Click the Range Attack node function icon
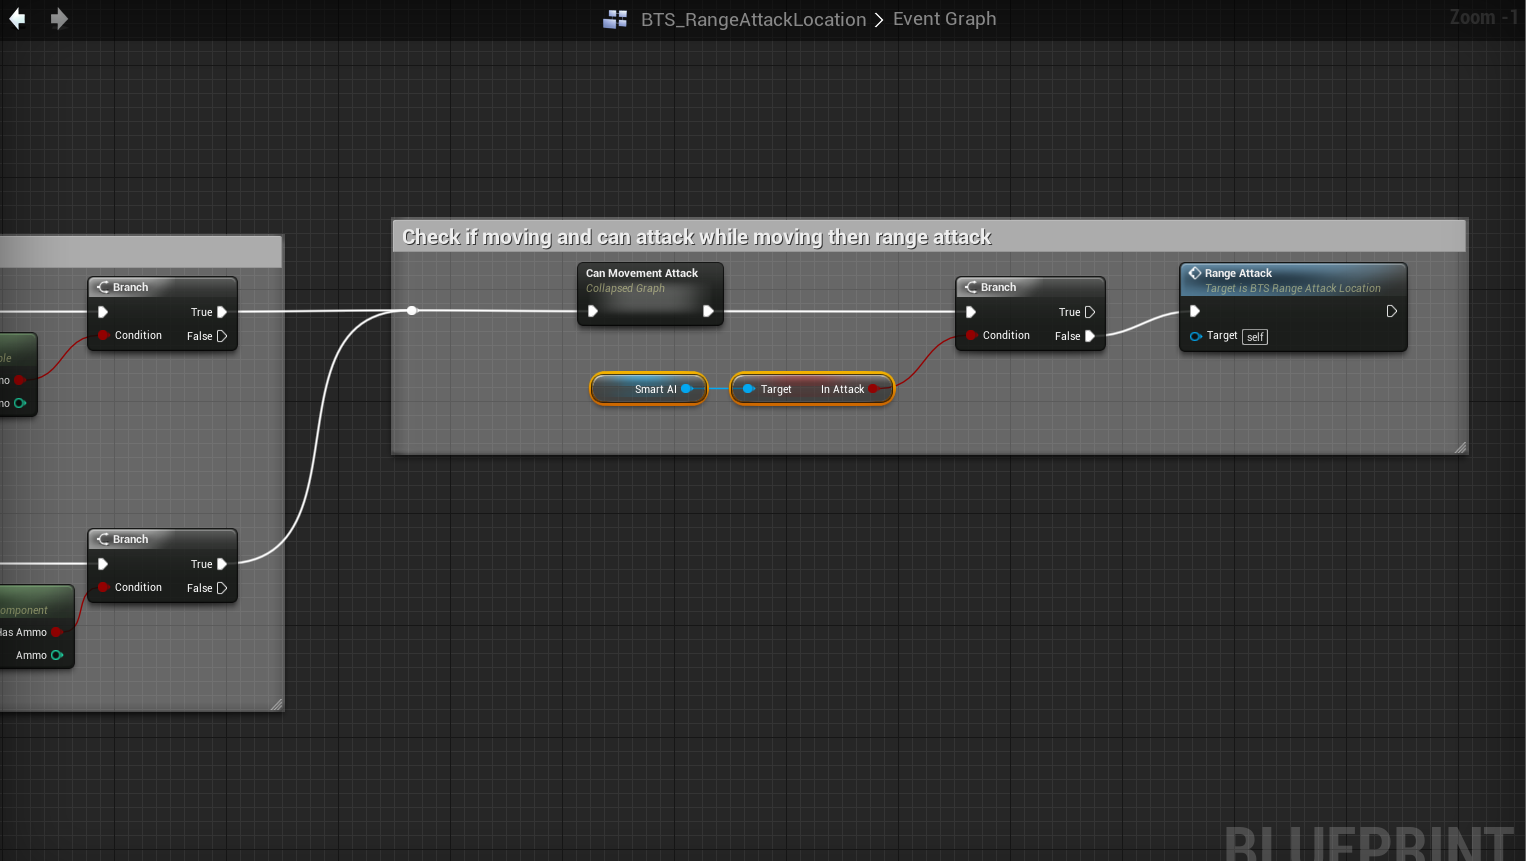 1194,273
